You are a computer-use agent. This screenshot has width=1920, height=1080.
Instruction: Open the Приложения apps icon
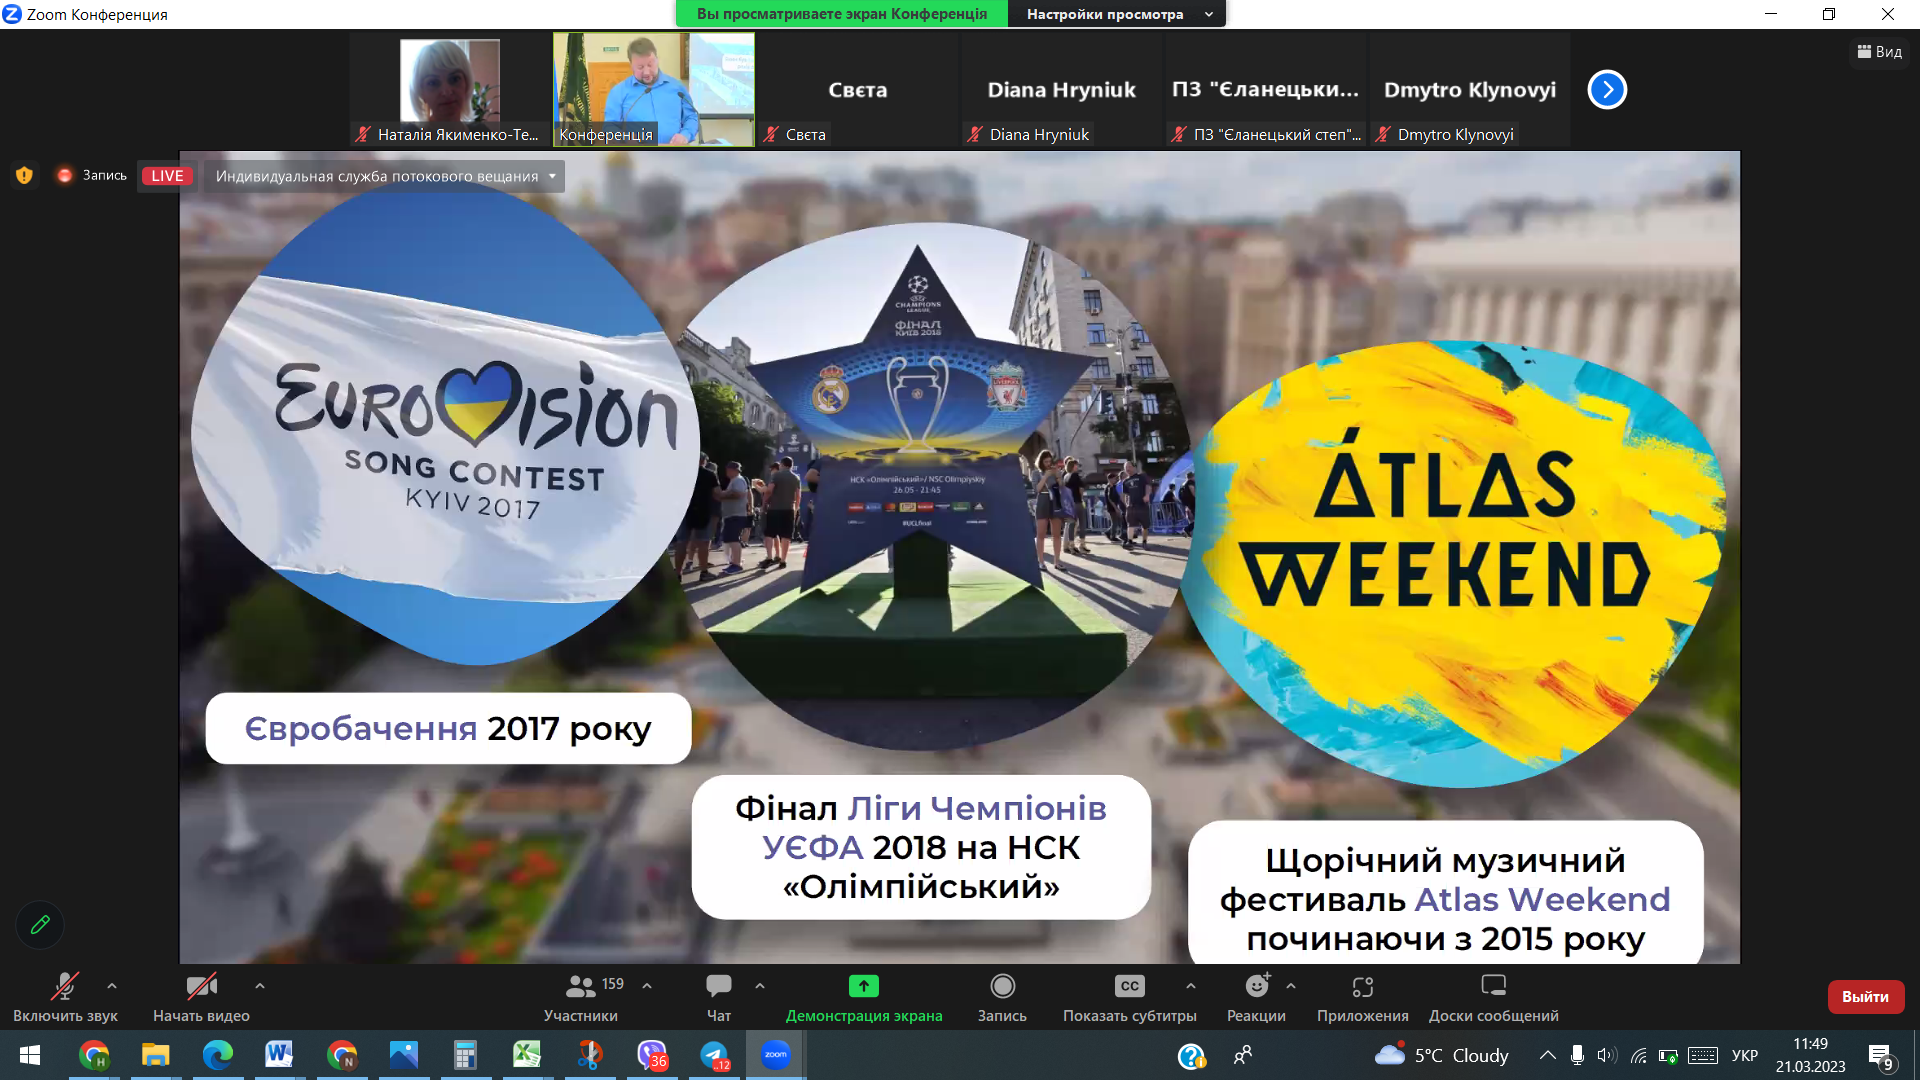[1362, 986]
